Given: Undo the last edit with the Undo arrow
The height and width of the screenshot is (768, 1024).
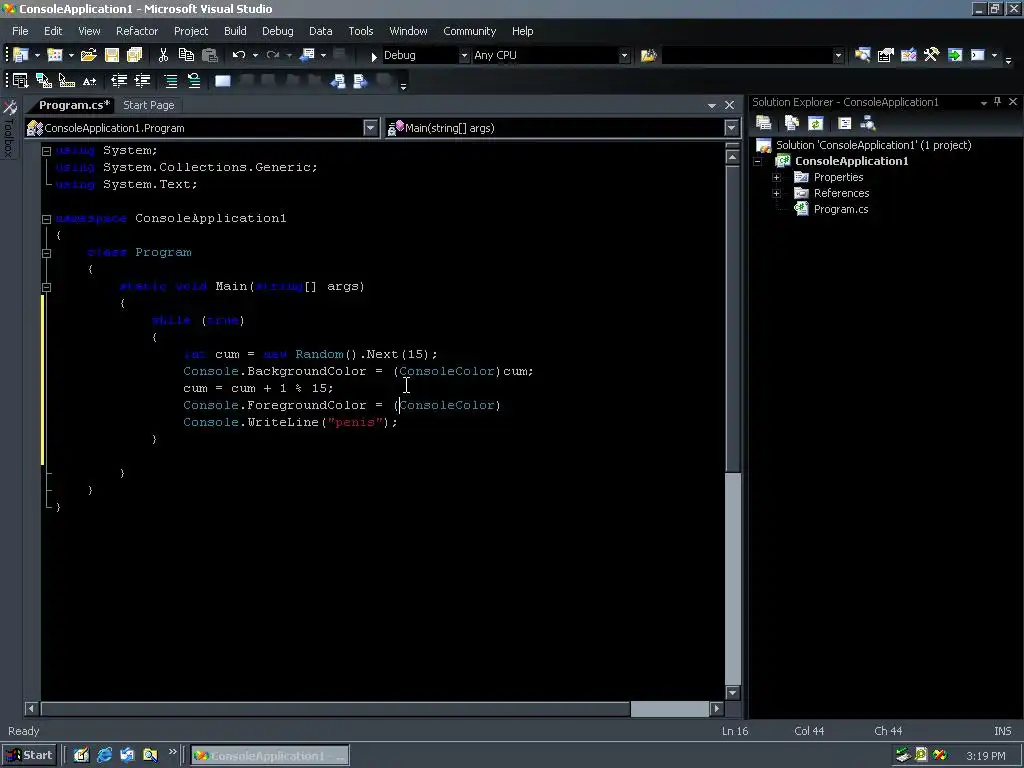Looking at the screenshot, I should [239, 56].
